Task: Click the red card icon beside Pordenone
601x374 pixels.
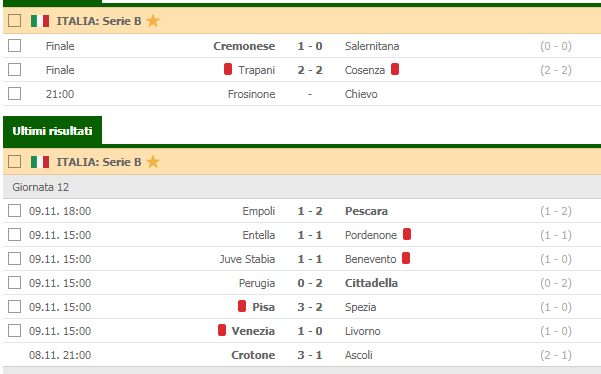Action: tap(407, 234)
